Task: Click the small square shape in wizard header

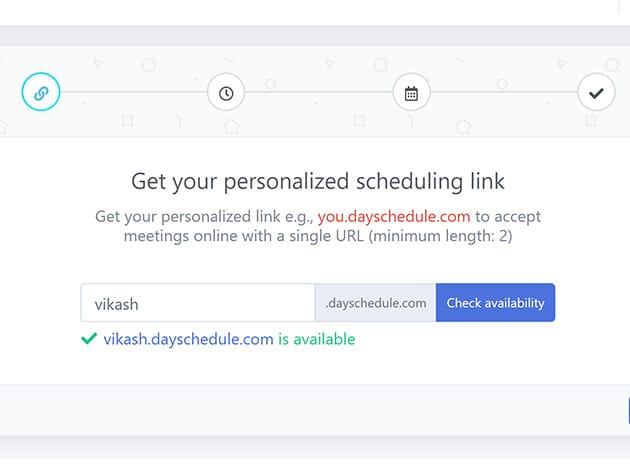Action: [x=127, y=121]
